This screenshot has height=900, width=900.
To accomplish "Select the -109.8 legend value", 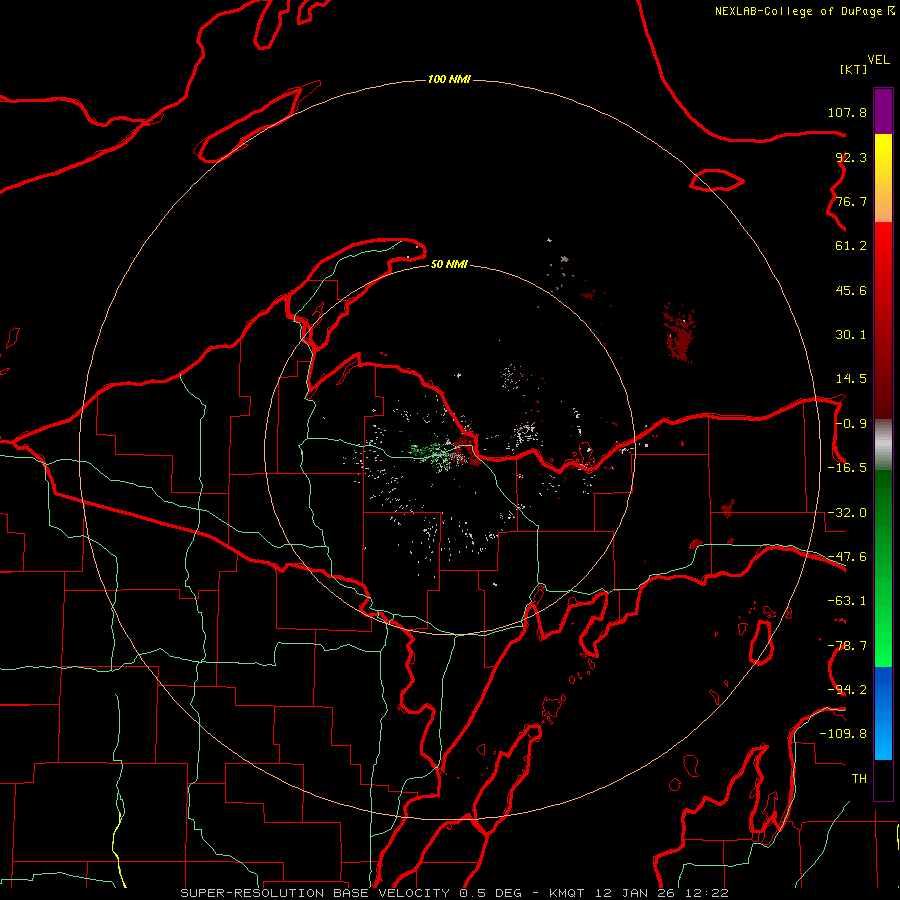I will coord(843,734).
